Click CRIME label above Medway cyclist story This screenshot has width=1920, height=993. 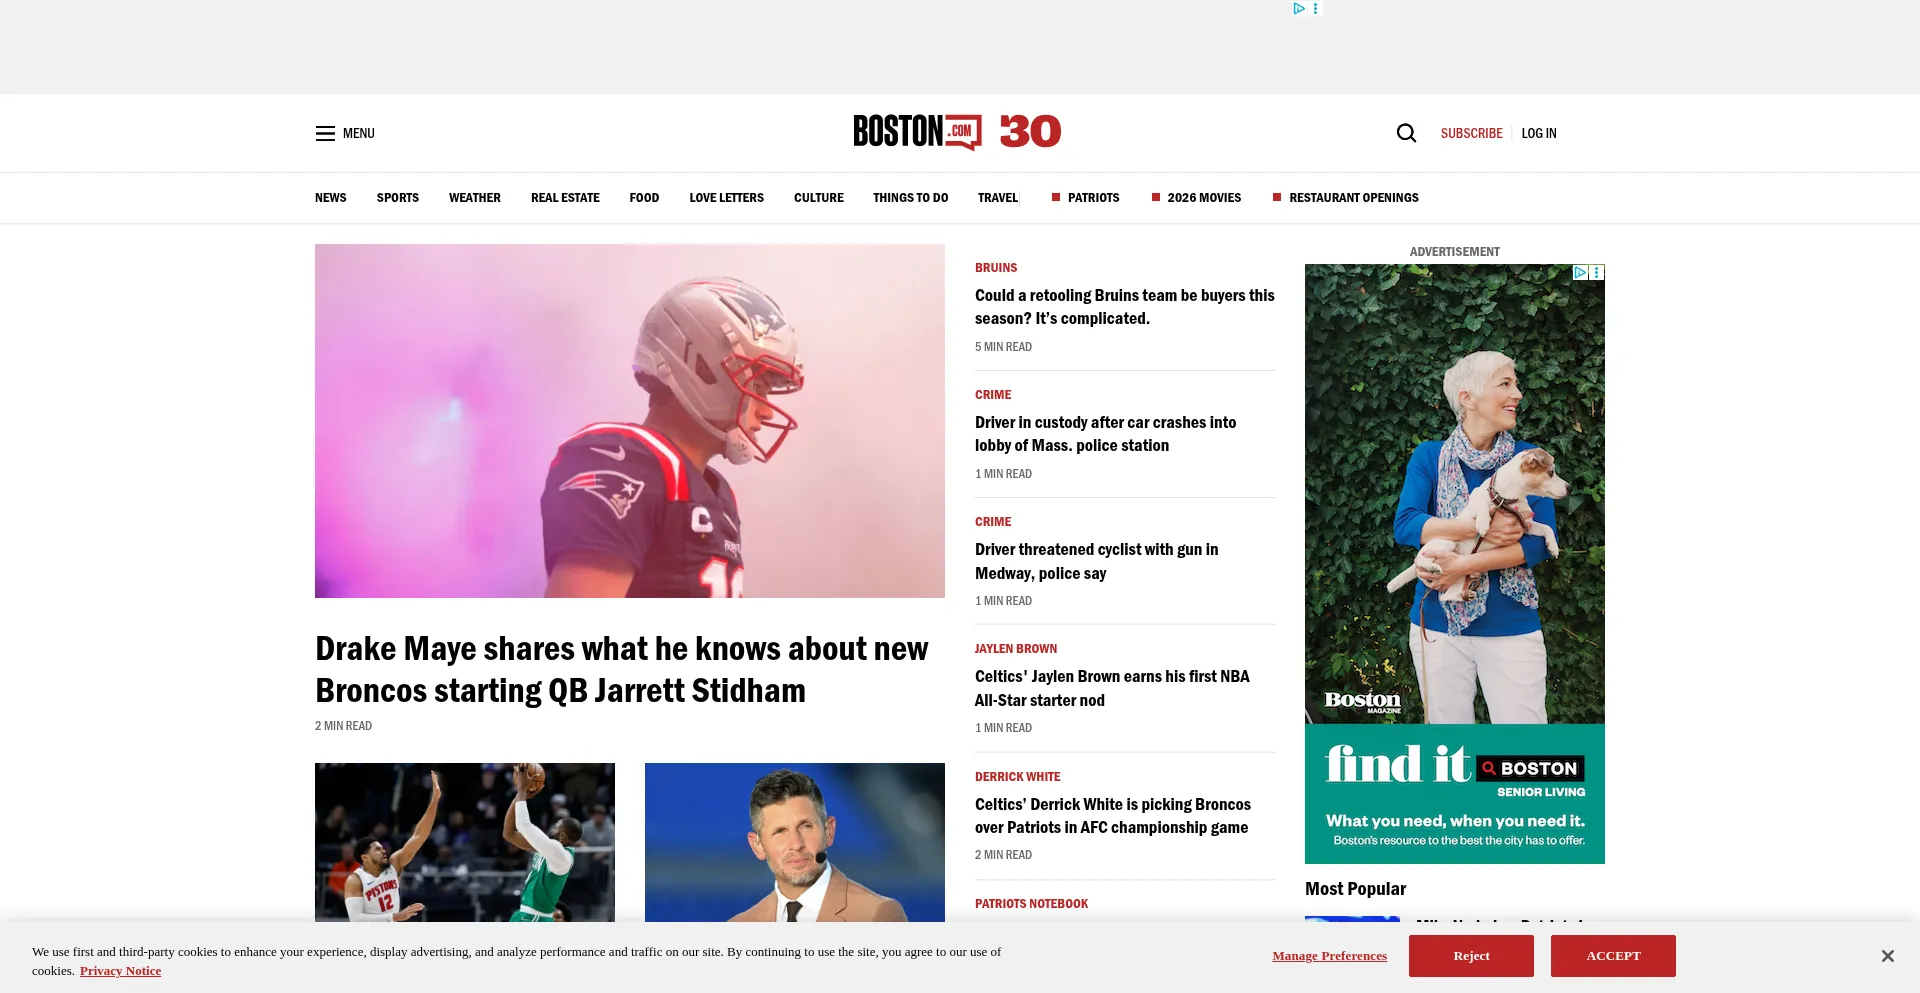pos(993,522)
